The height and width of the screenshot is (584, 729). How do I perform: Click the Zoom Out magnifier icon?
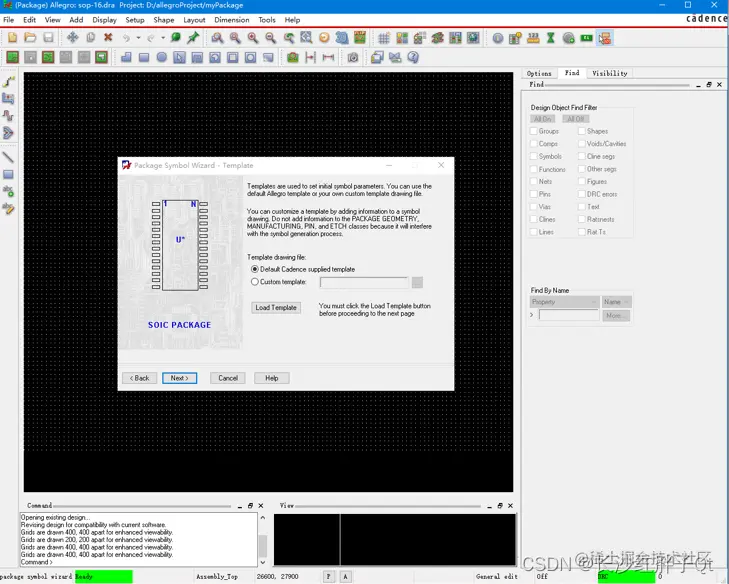(x=271, y=38)
